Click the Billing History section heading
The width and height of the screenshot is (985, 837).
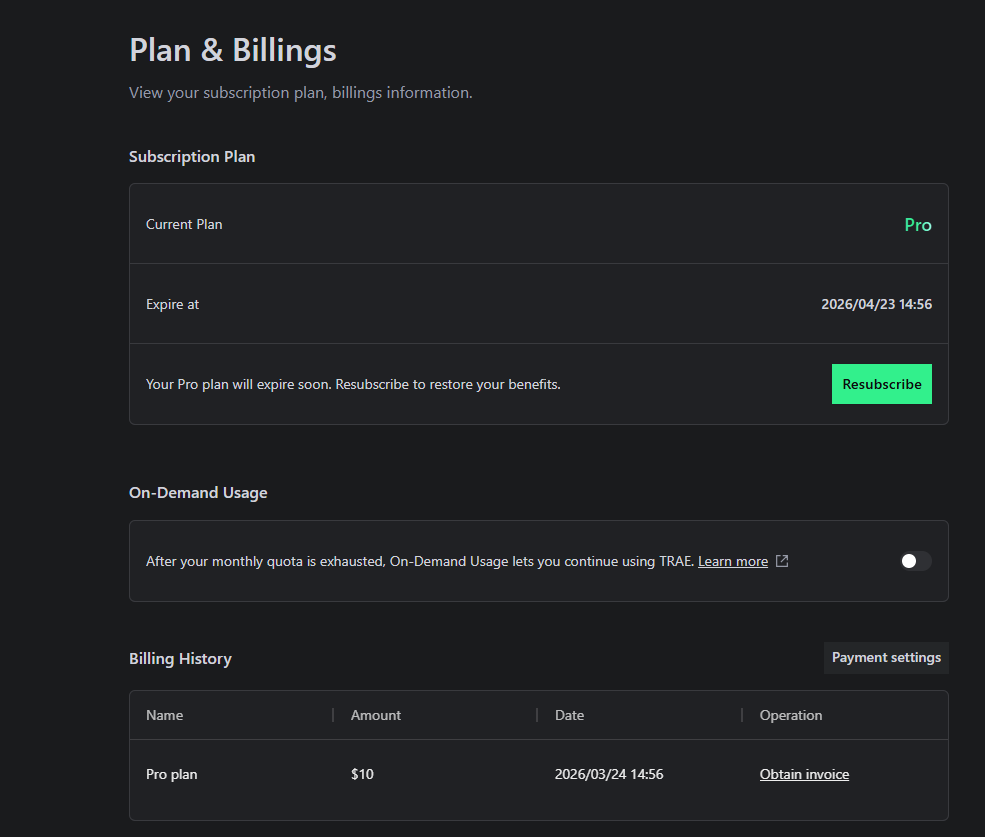tap(180, 659)
